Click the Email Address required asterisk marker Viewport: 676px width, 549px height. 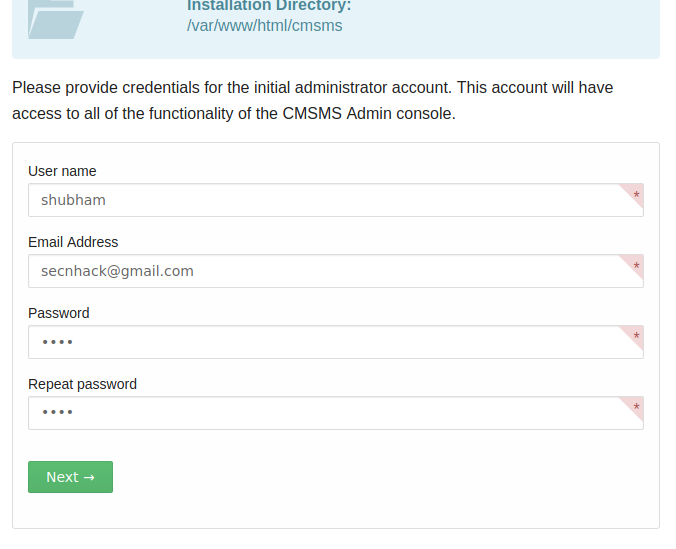pos(636,266)
